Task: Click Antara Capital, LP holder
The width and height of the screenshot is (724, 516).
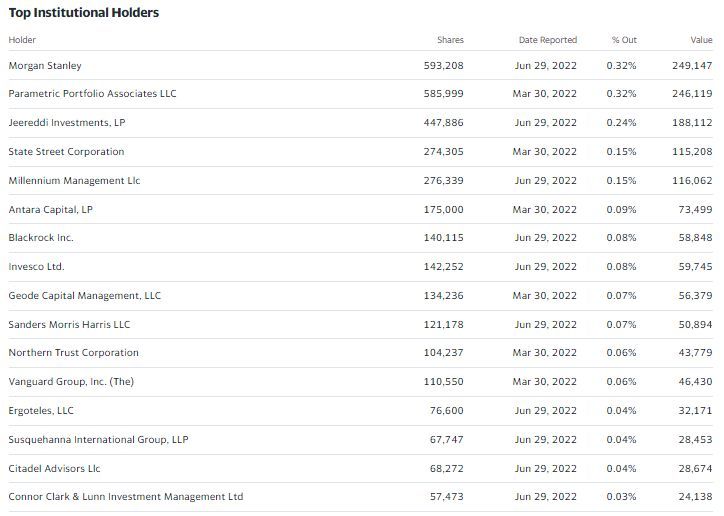Action: tap(50, 210)
